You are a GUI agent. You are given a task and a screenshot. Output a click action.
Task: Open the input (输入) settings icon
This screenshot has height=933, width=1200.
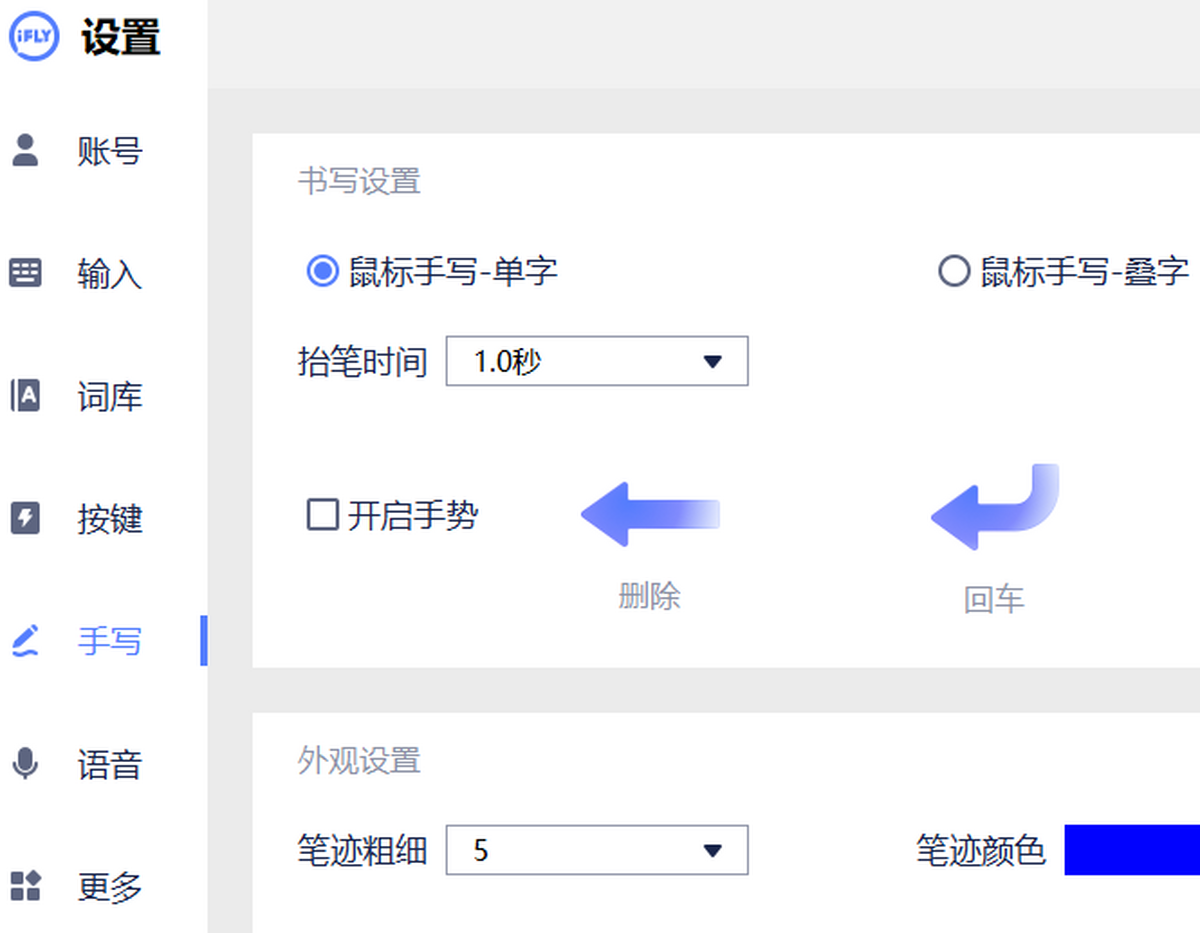pyautogui.click(x=25, y=273)
